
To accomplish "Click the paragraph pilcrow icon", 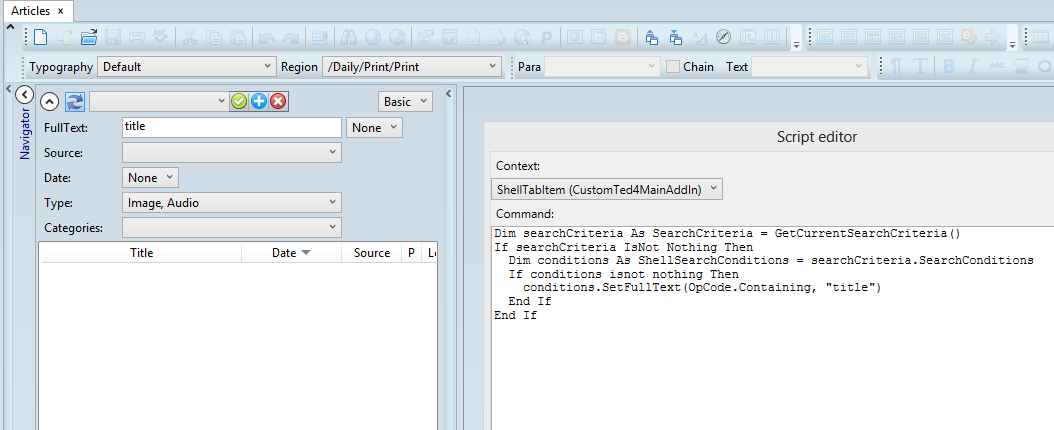I will [896, 67].
